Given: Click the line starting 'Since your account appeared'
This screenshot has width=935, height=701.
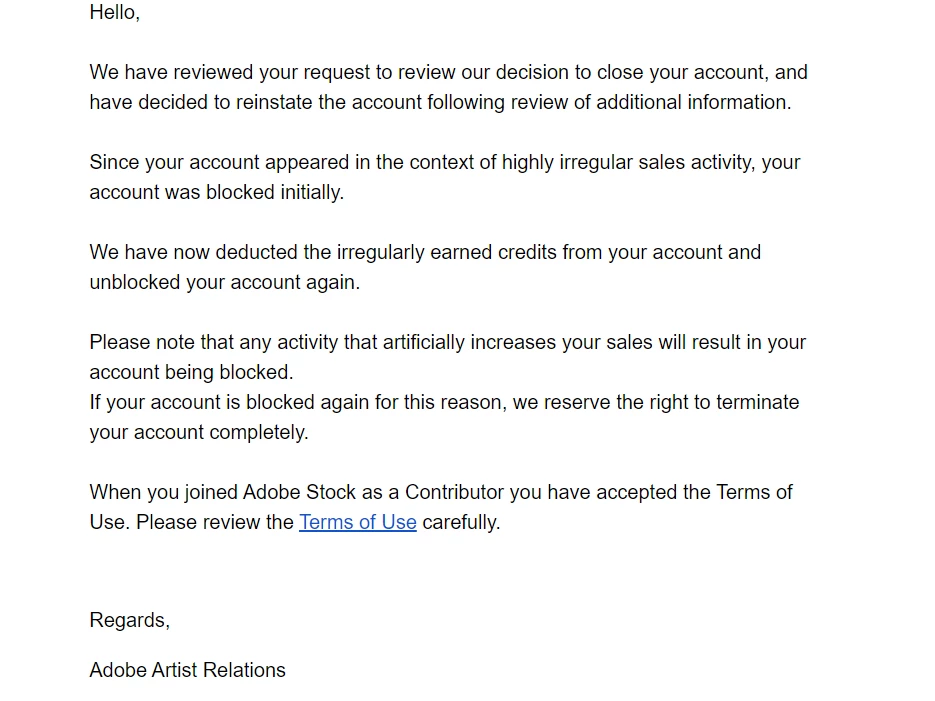Looking at the screenshot, I should pyautogui.click(x=444, y=162).
